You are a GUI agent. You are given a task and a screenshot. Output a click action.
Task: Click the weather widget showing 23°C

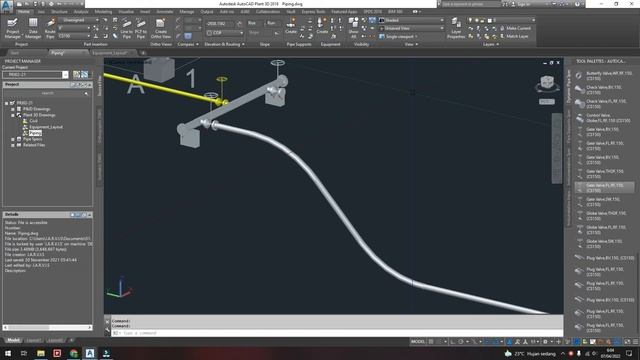pyautogui.click(x=530, y=353)
